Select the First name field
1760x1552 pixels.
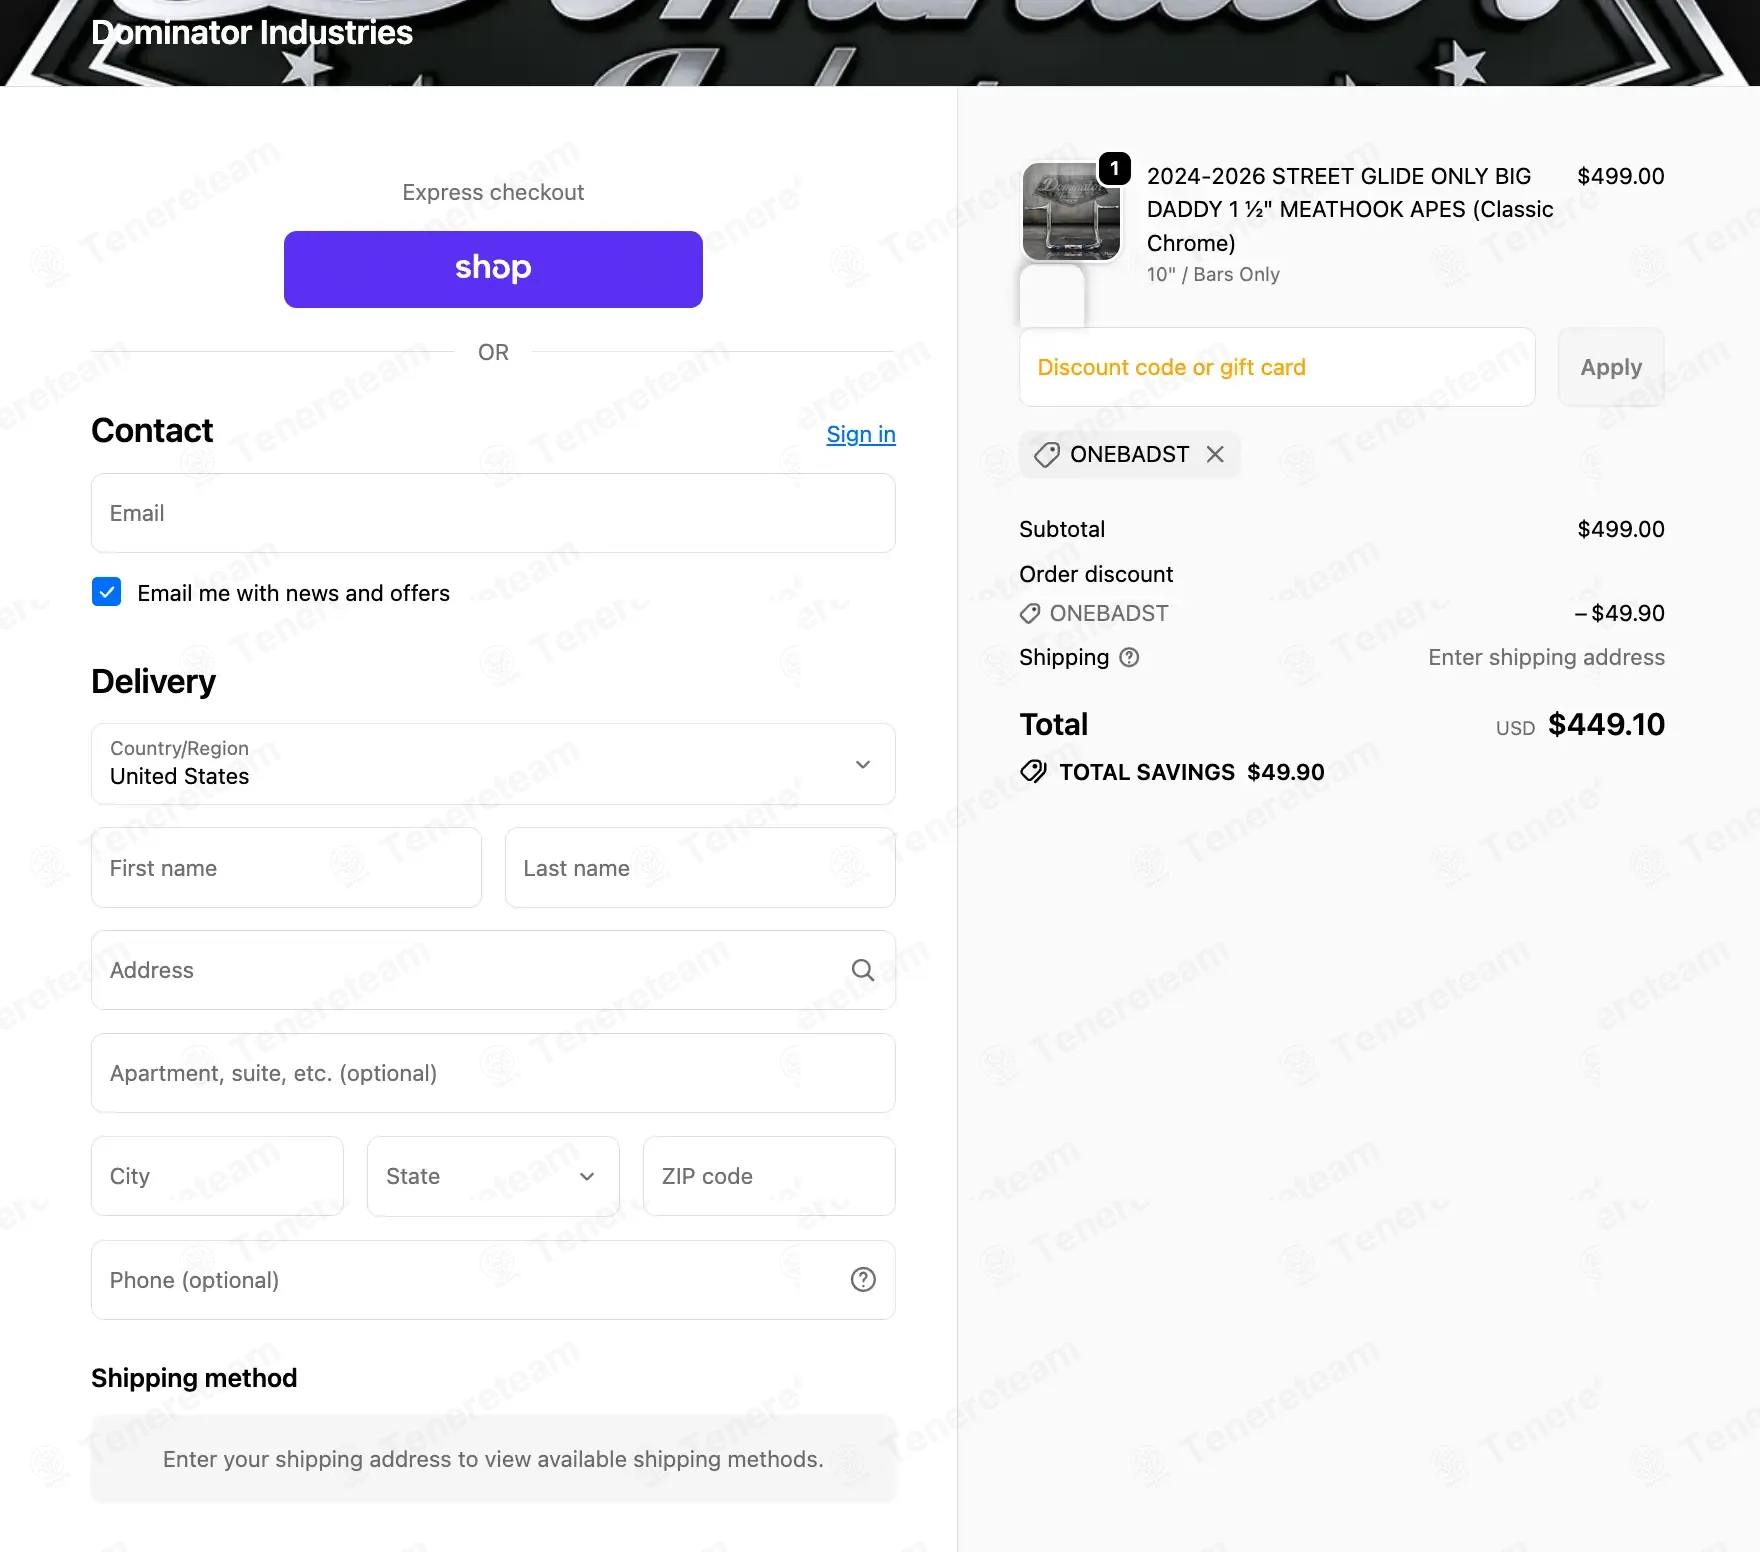[286, 868]
